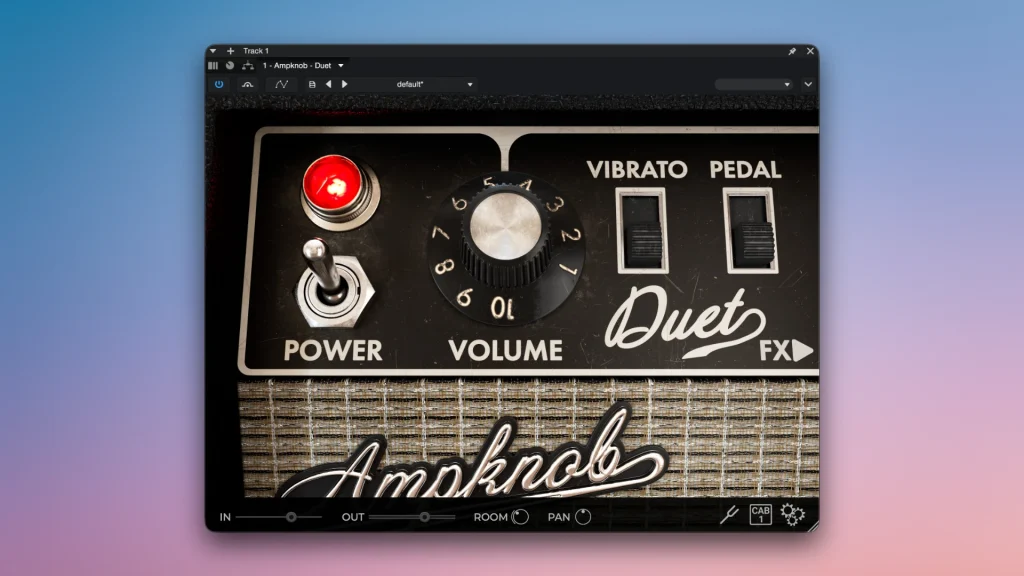This screenshot has height=576, width=1024.
Task: Click the round knob icon next to the bars
Action: (230, 65)
